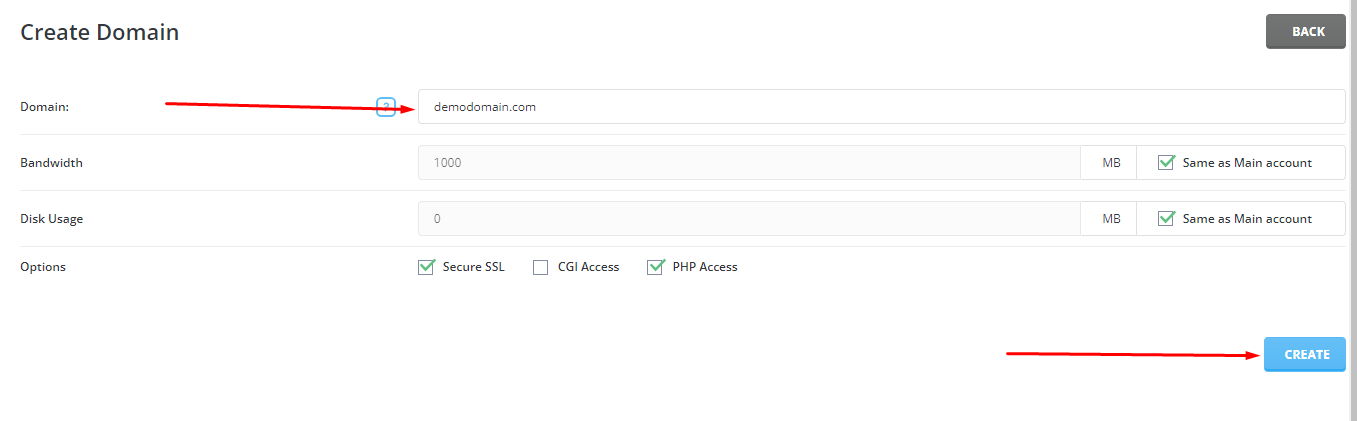Enable the CGI Access checkbox
Screen dimensions: 1357x421
click(x=541, y=267)
